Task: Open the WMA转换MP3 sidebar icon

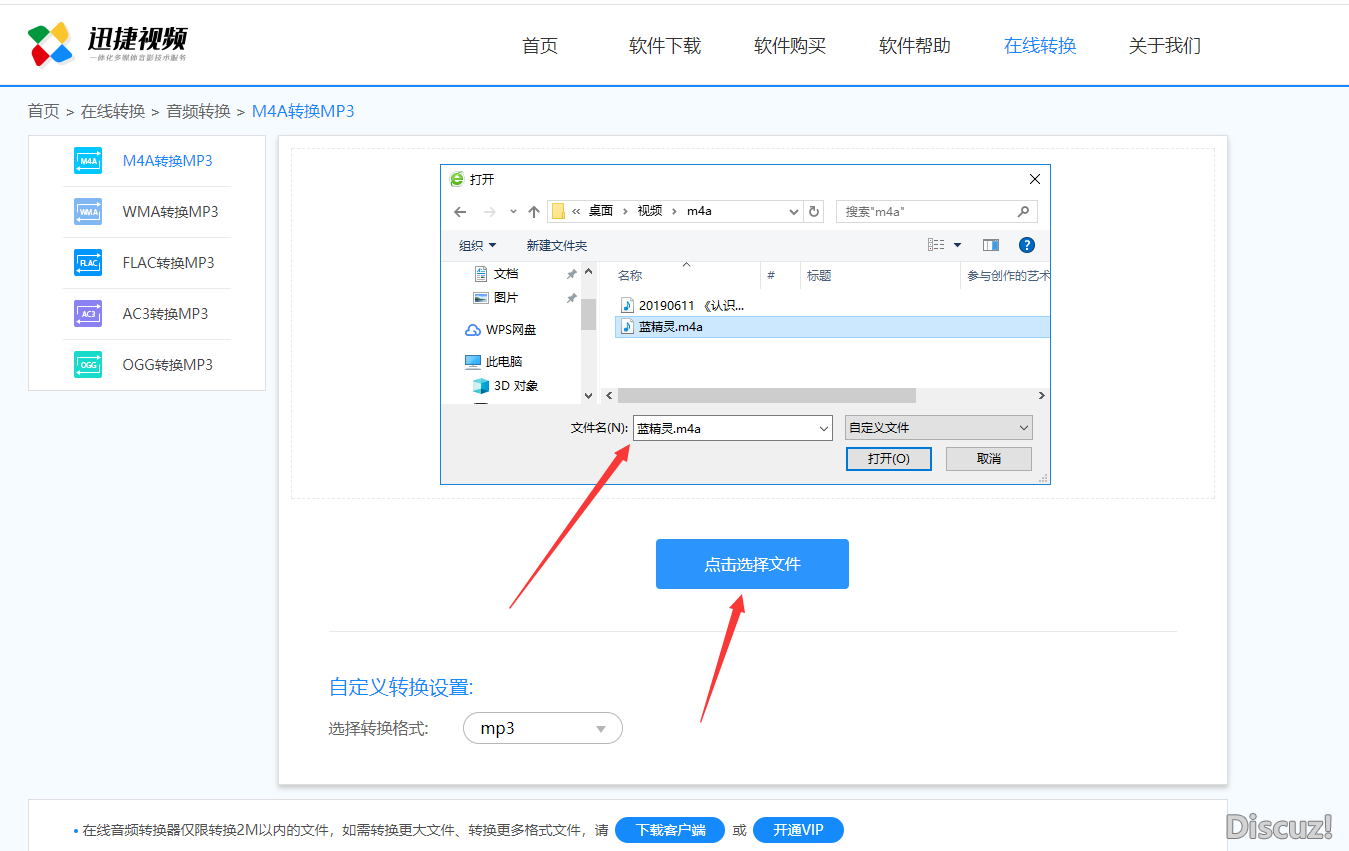Action: pos(88,212)
